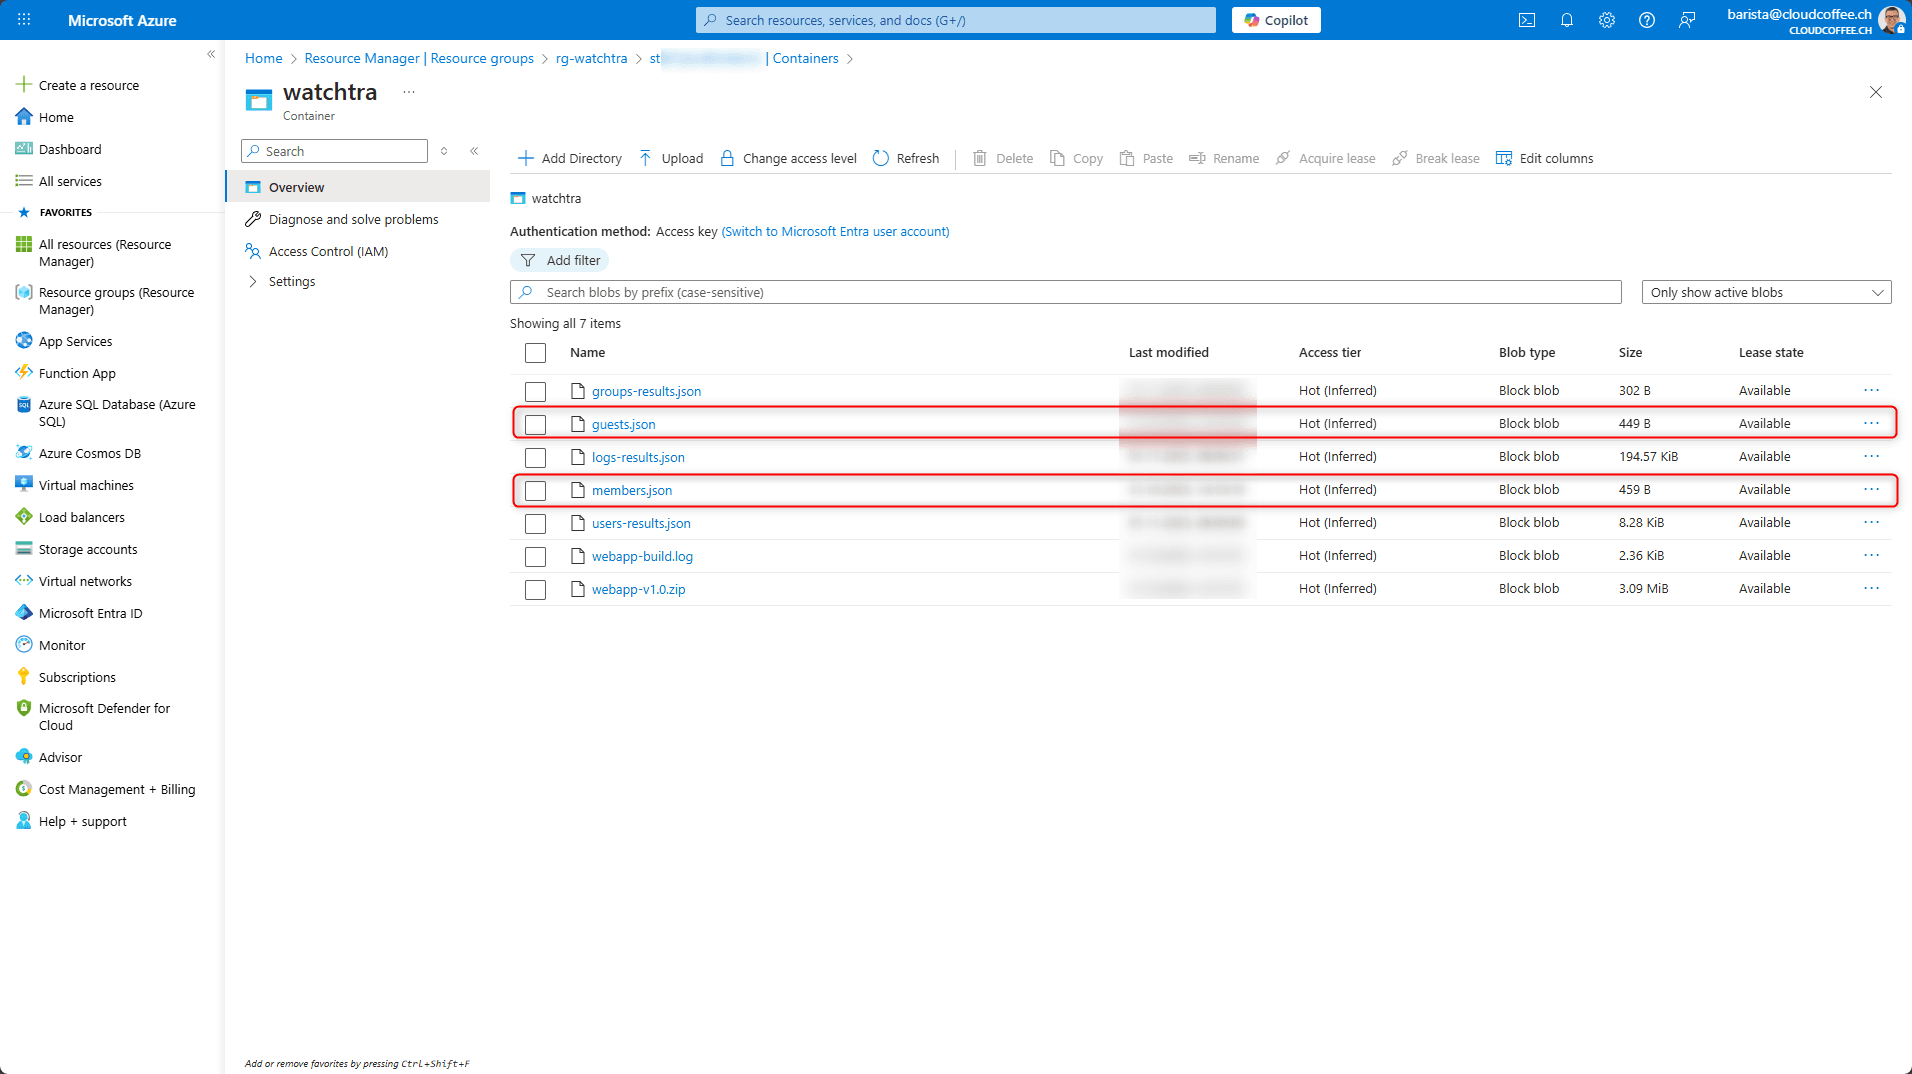The image size is (1912, 1074).
Task: Click the Help question mark icon
Action: [x=1647, y=20]
